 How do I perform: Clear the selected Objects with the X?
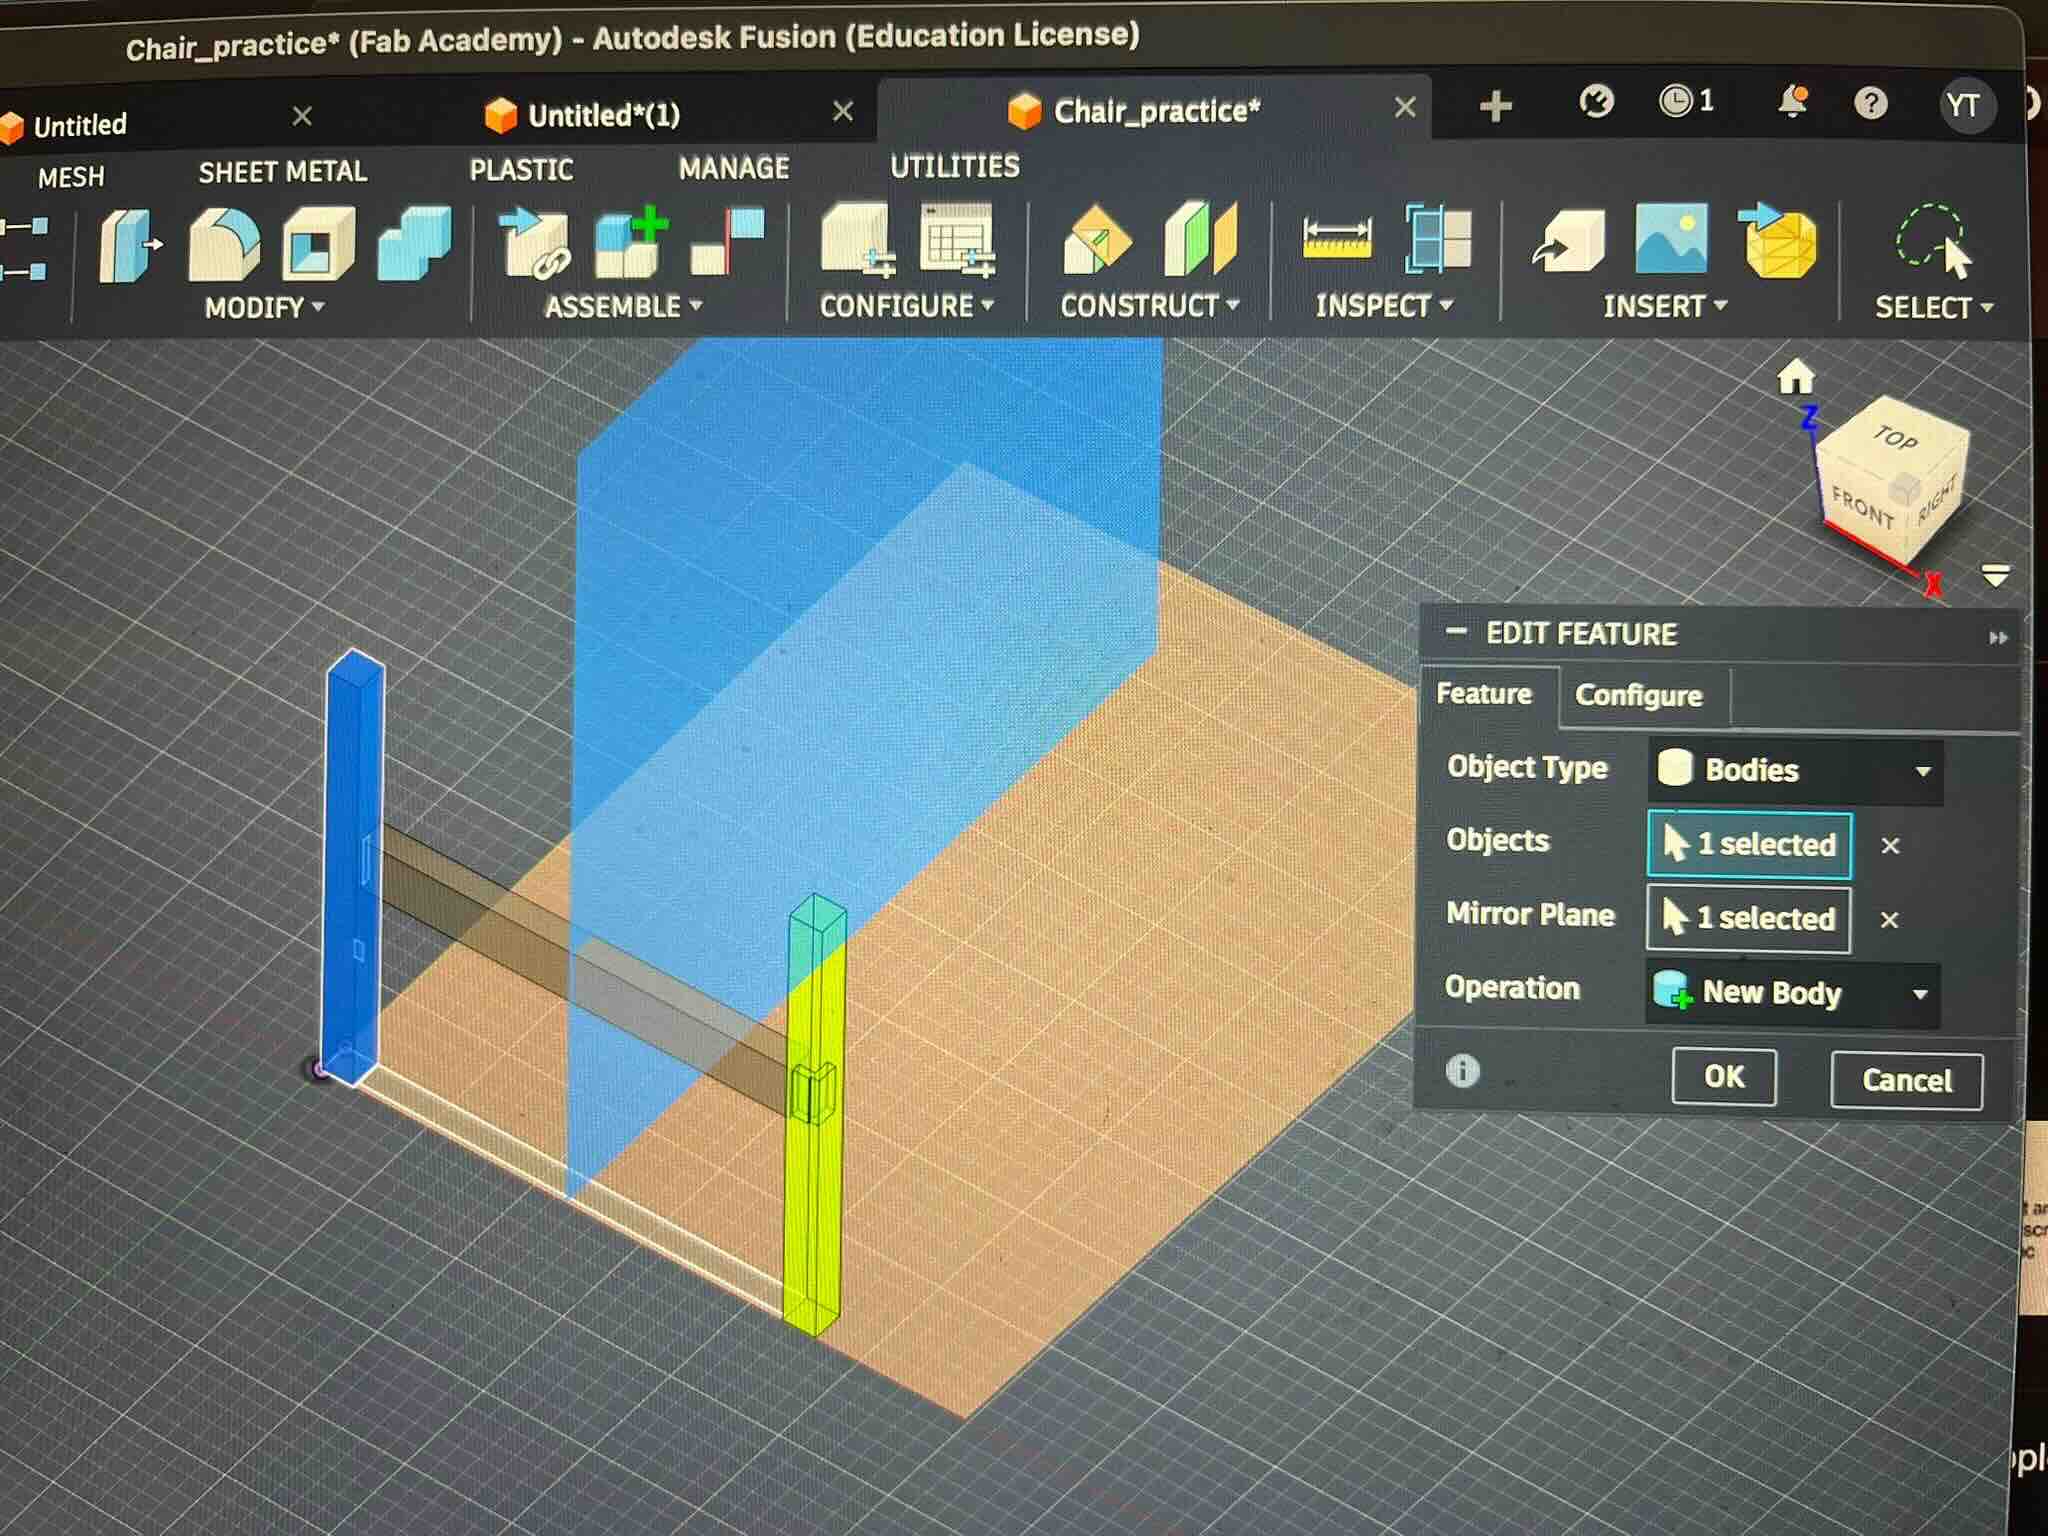(x=1890, y=846)
